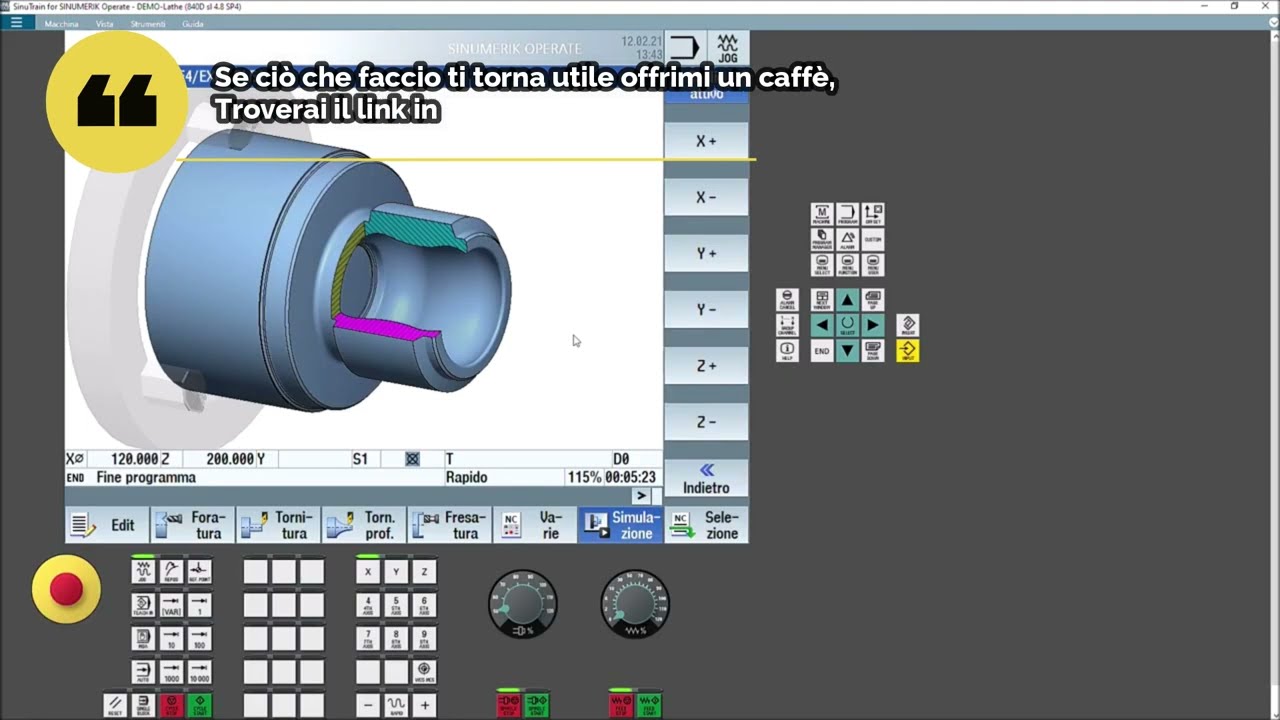Click the ALARM key with triangle
Viewport: 1280px width, 720px height.
[847, 239]
